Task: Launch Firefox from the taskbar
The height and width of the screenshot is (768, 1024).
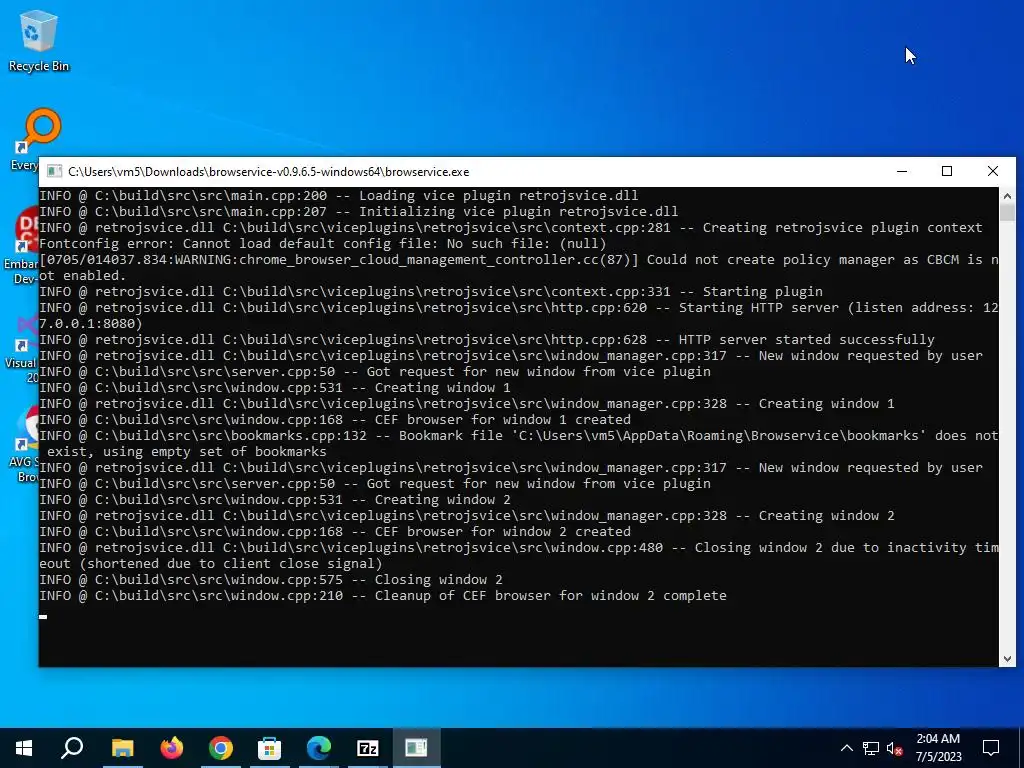Action: pos(172,748)
